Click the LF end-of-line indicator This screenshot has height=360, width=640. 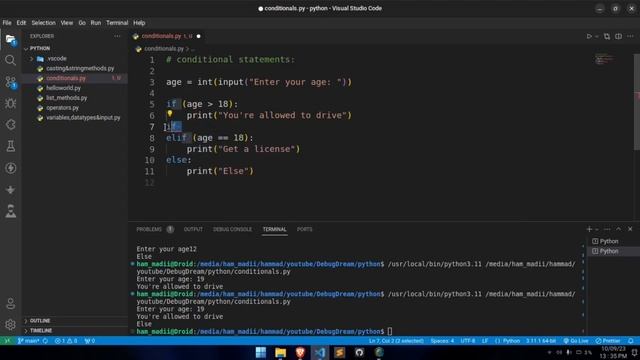point(485,340)
